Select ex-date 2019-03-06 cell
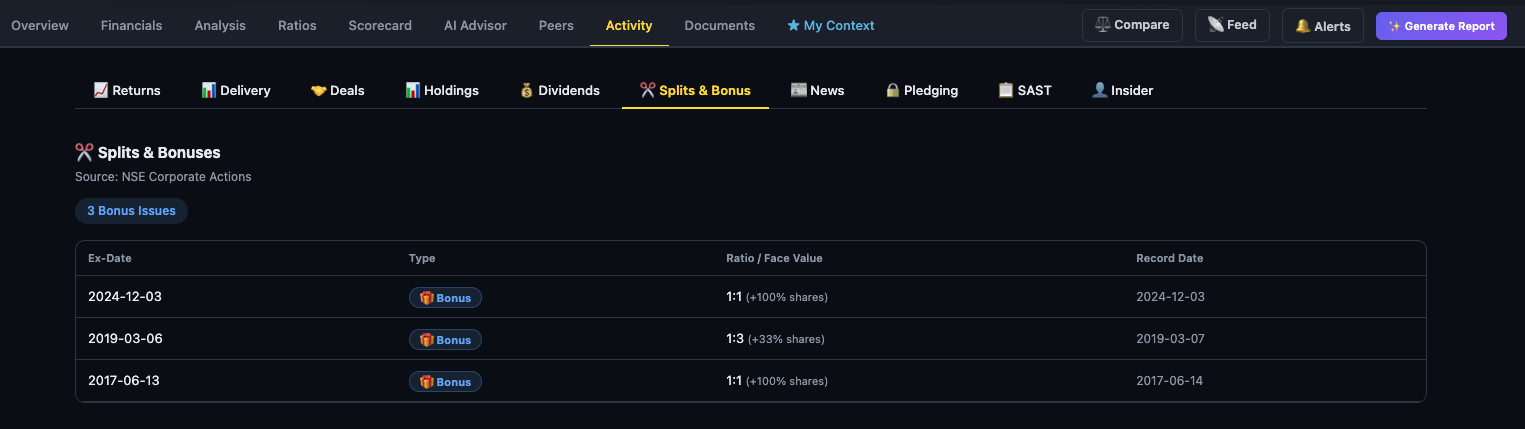1525x429 pixels. (125, 339)
